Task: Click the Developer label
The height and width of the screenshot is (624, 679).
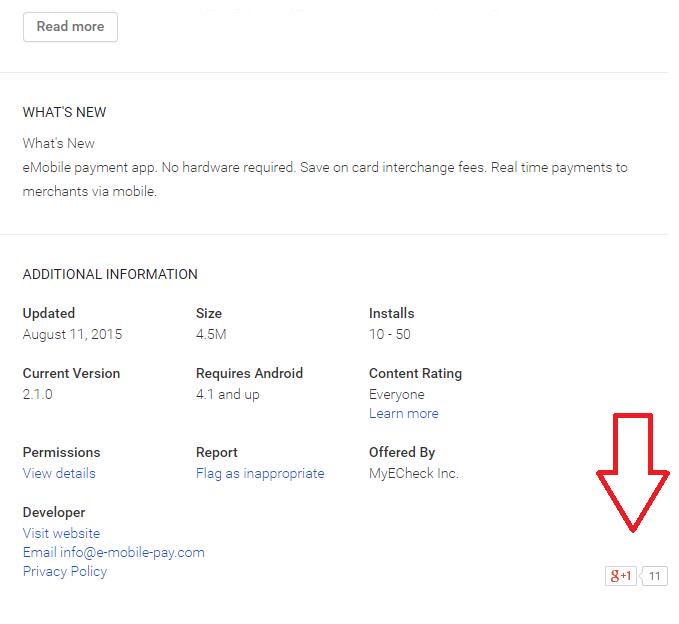Action: click(54, 512)
